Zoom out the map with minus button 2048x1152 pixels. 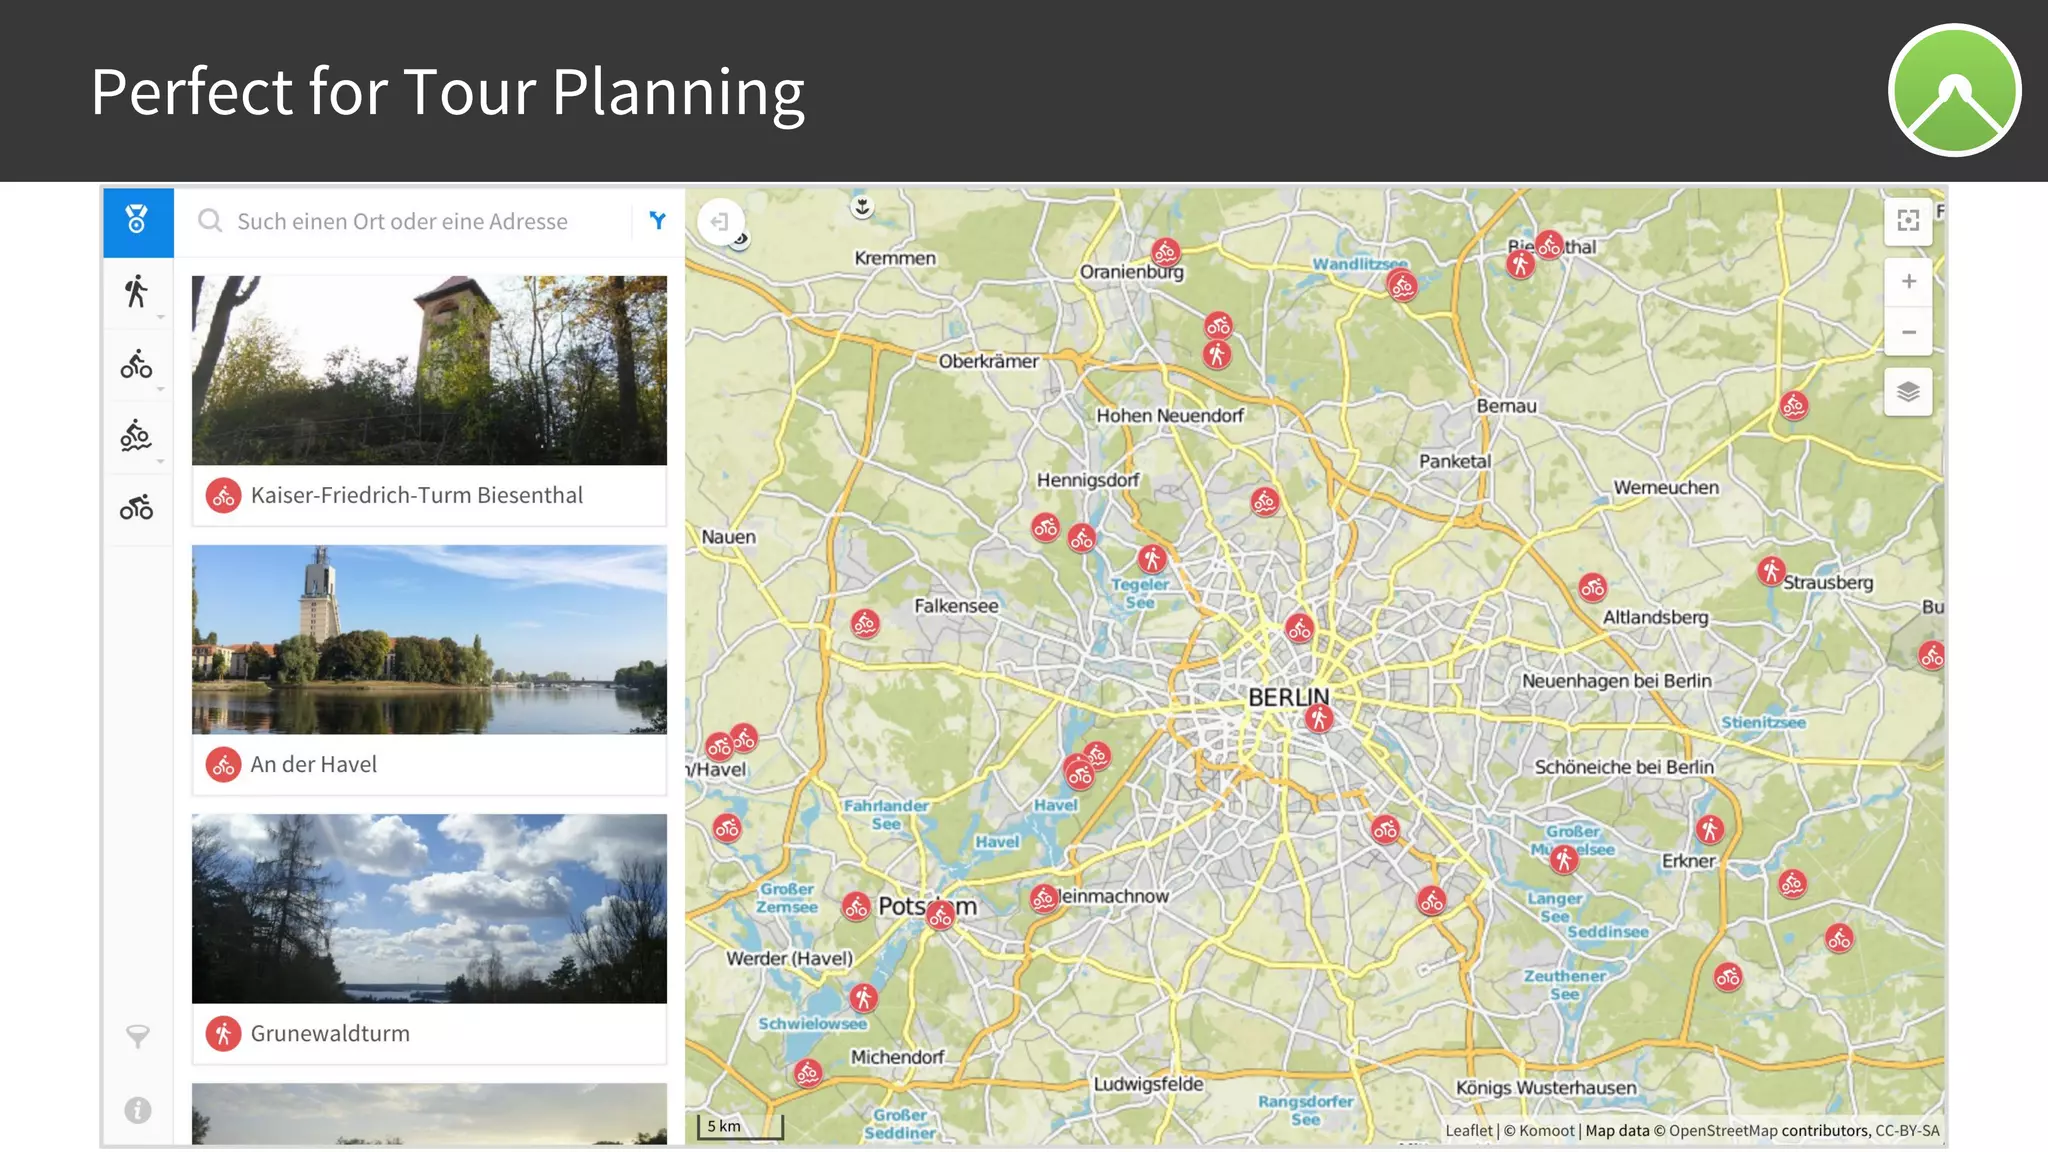click(1908, 332)
